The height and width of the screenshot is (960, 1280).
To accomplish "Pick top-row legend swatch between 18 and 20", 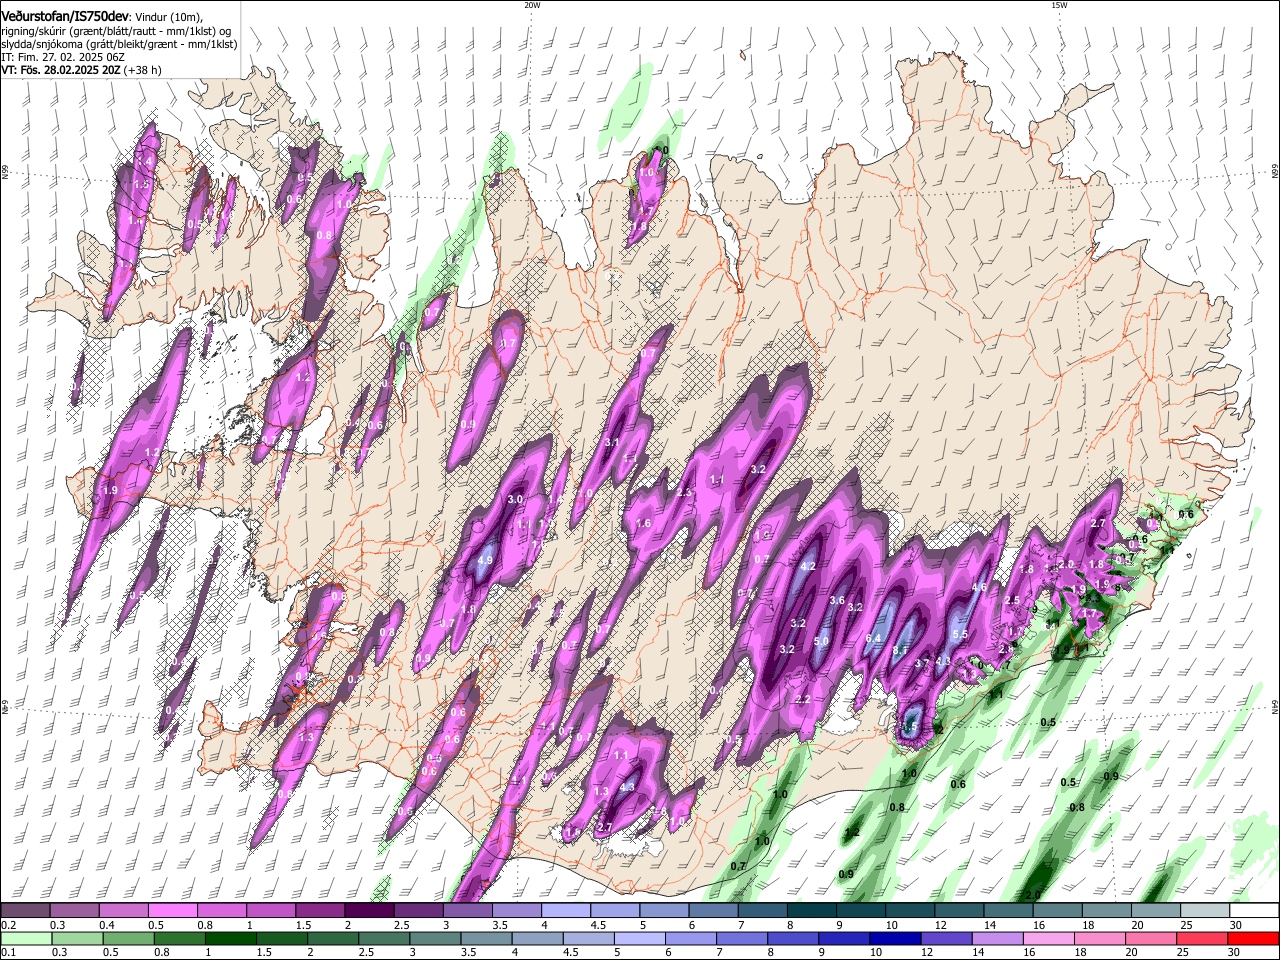I will pyautogui.click(x=1107, y=911).
